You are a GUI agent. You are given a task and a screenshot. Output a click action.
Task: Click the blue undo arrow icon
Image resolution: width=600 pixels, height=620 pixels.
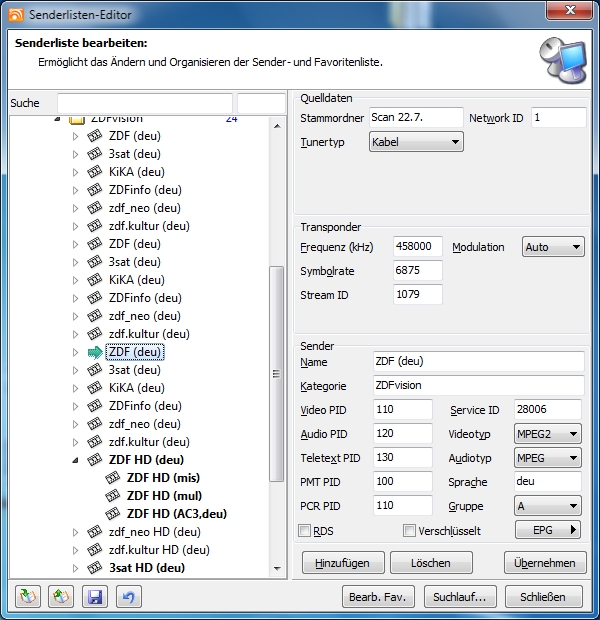coord(129,597)
